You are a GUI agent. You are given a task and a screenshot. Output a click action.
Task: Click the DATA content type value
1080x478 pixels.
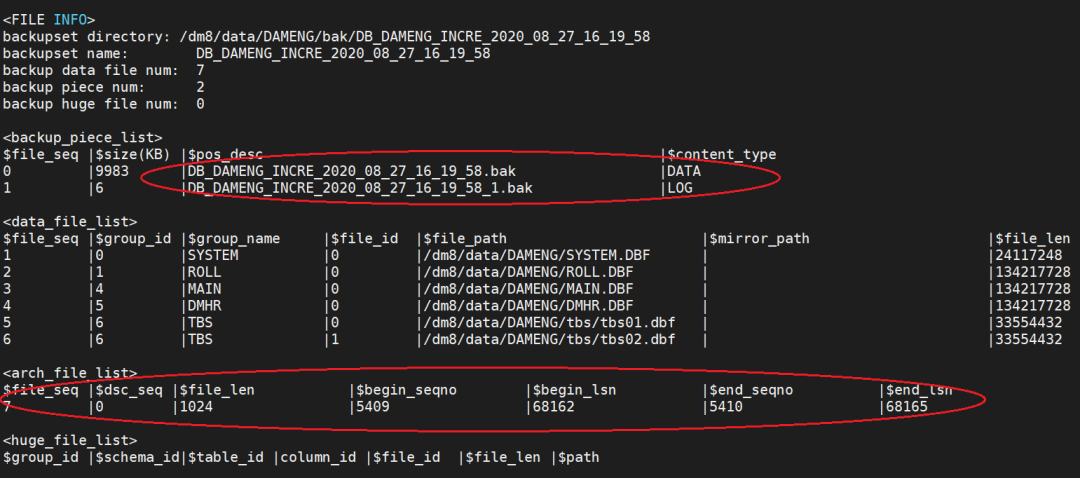click(685, 171)
